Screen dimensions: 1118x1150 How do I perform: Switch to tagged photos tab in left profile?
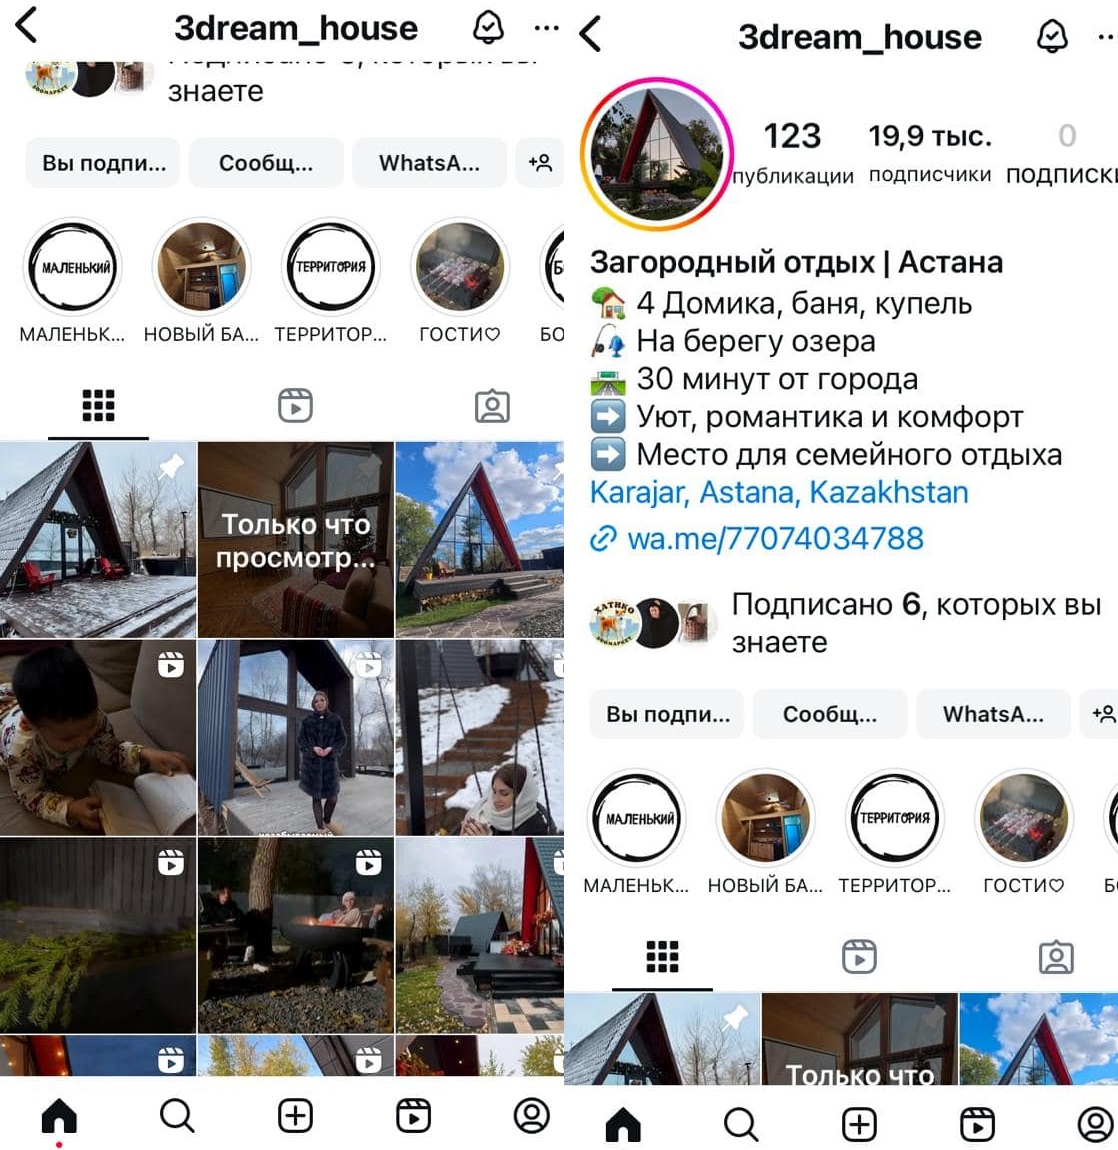pyautogui.click(x=492, y=406)
